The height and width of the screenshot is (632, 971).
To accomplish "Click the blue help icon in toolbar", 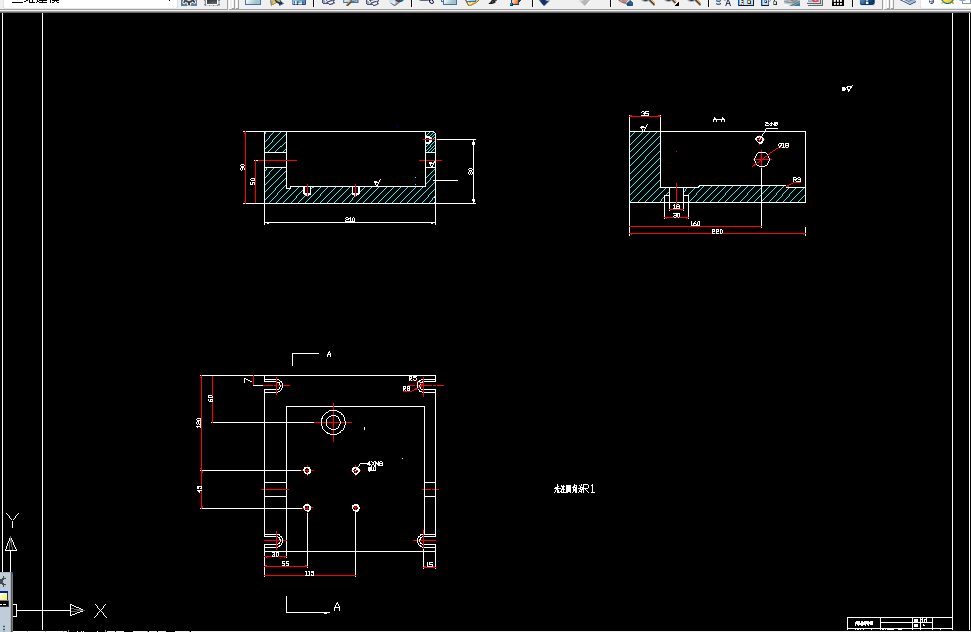I will [x=868, y=2].
